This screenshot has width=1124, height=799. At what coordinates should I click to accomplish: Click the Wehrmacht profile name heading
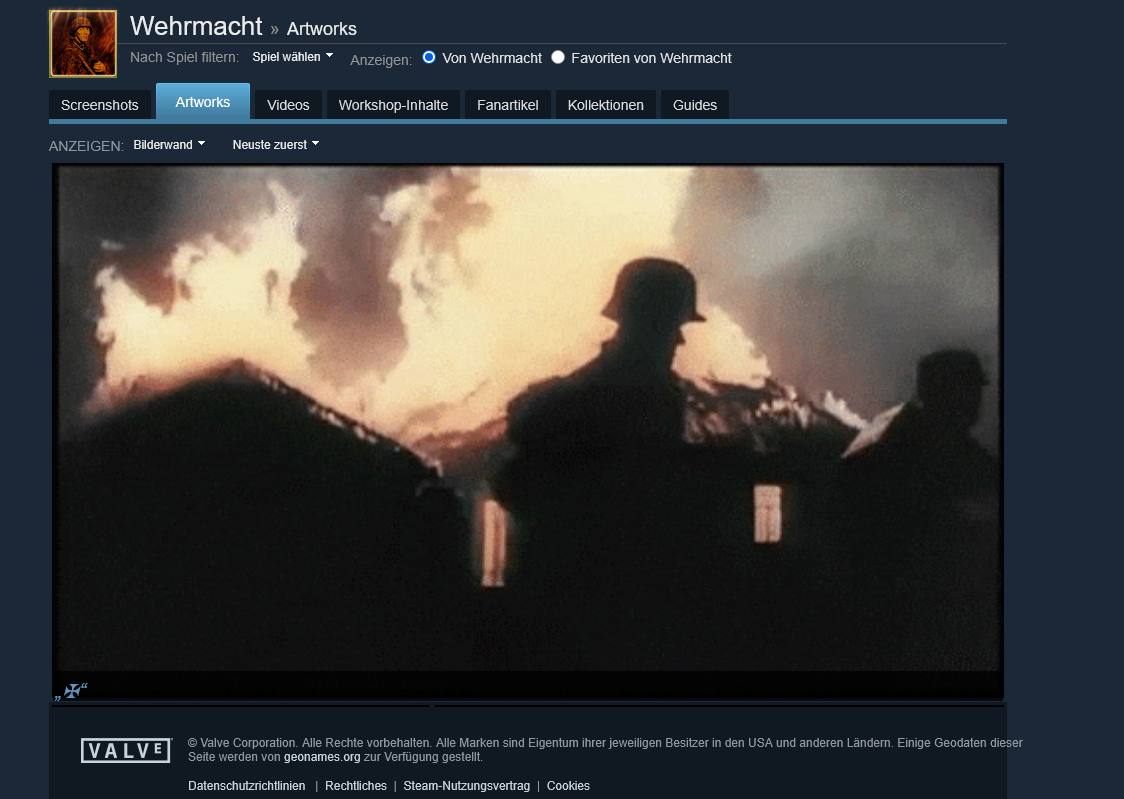(196, 27)
